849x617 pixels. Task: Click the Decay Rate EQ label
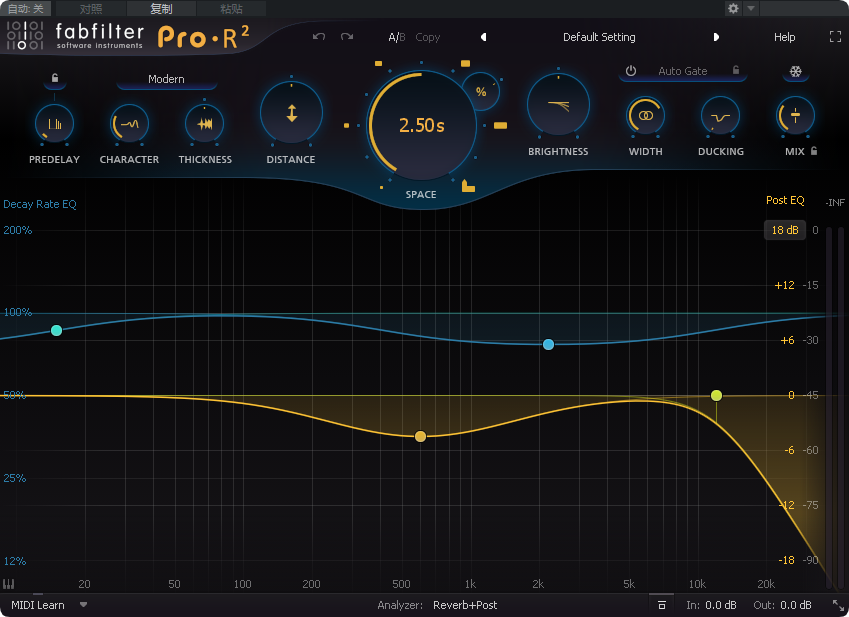pos(40,204)
